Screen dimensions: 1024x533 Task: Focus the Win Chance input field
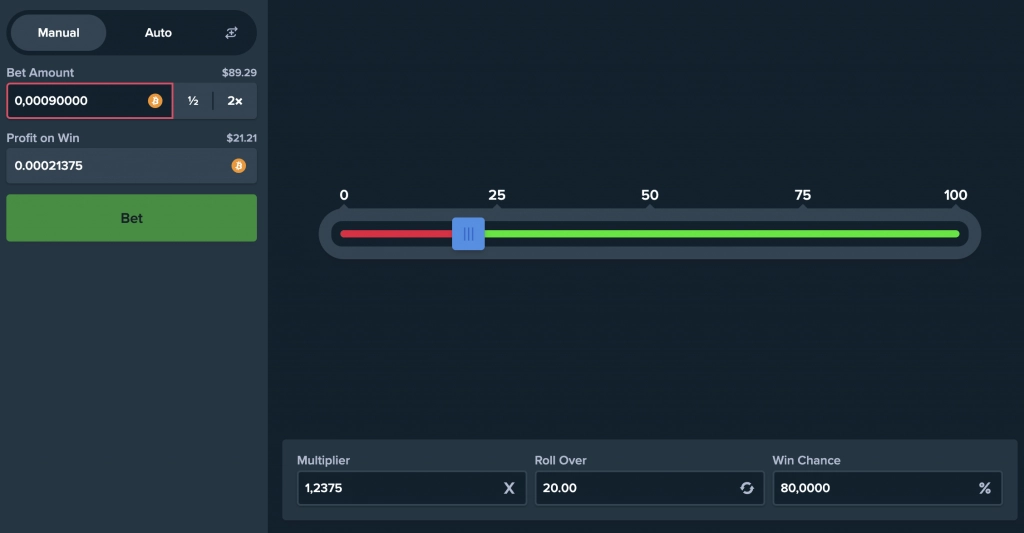click(887, 488)
